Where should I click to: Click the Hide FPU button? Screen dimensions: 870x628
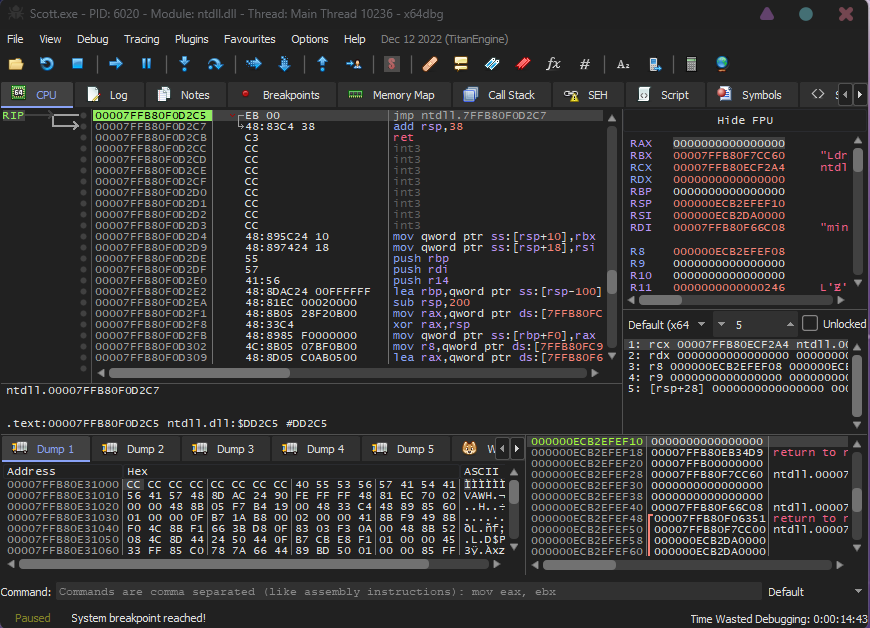[745, 121]
